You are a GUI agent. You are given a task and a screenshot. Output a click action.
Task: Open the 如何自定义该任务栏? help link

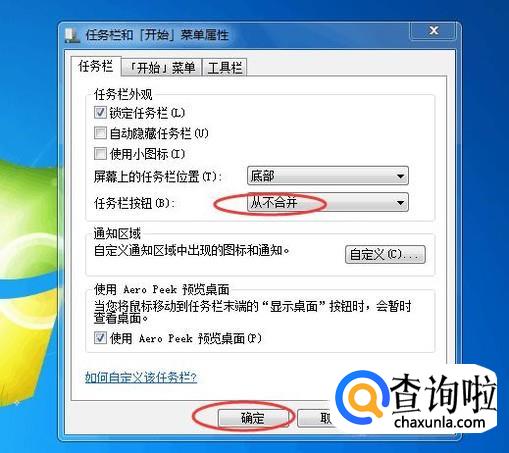141,377
